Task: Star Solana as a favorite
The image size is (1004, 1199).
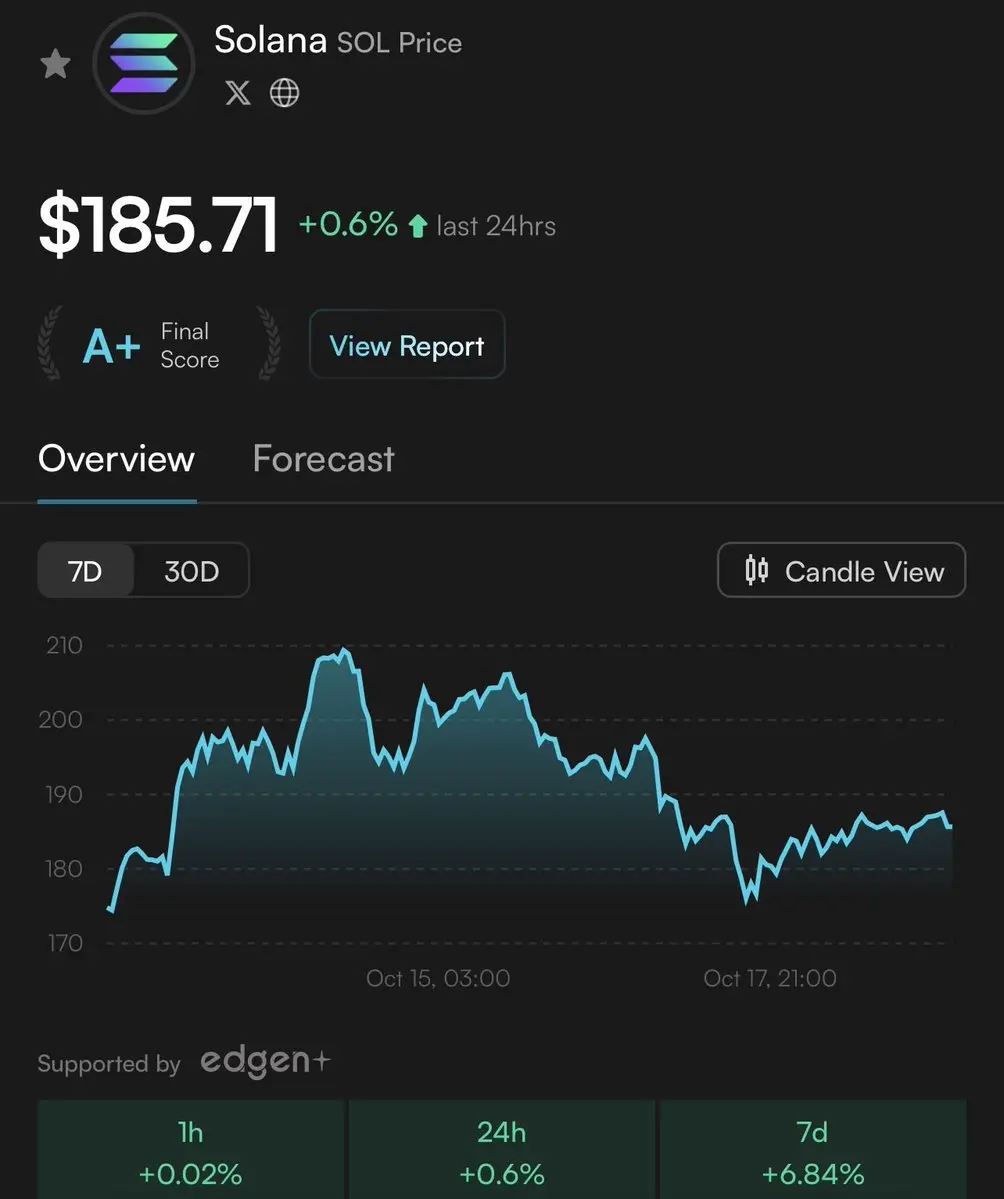Action: pyautogui.click(x=55, y=65)
